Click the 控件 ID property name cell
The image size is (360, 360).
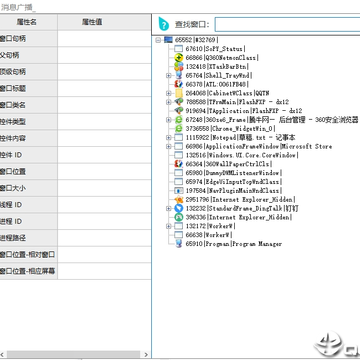(29, 155)
